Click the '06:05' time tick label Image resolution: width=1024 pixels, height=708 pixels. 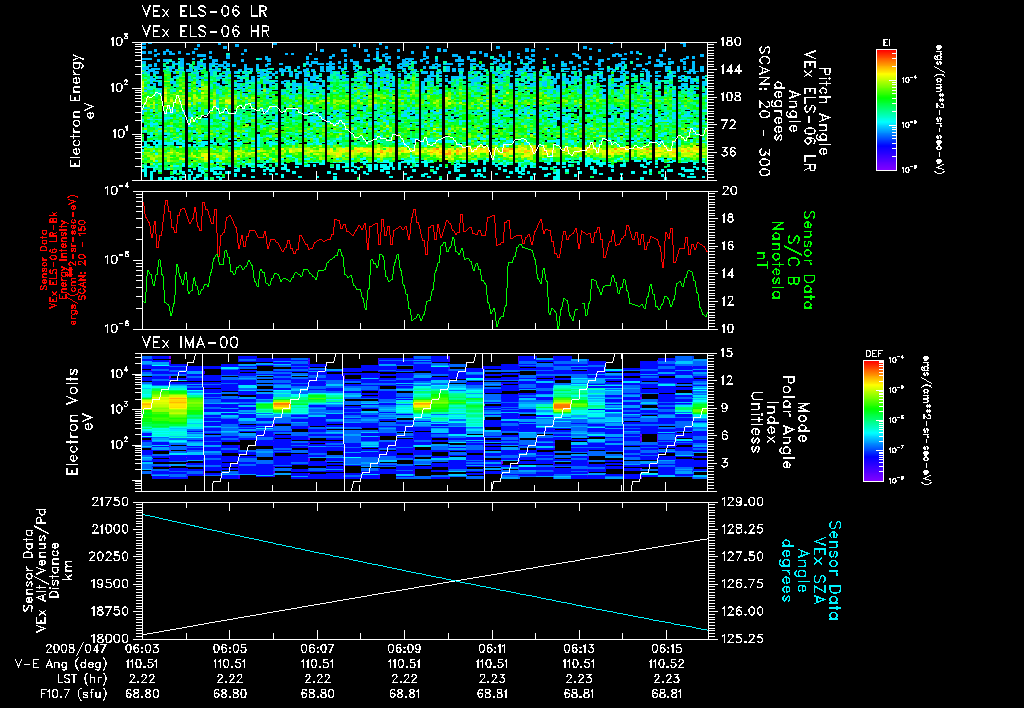[x=229, y=649]
